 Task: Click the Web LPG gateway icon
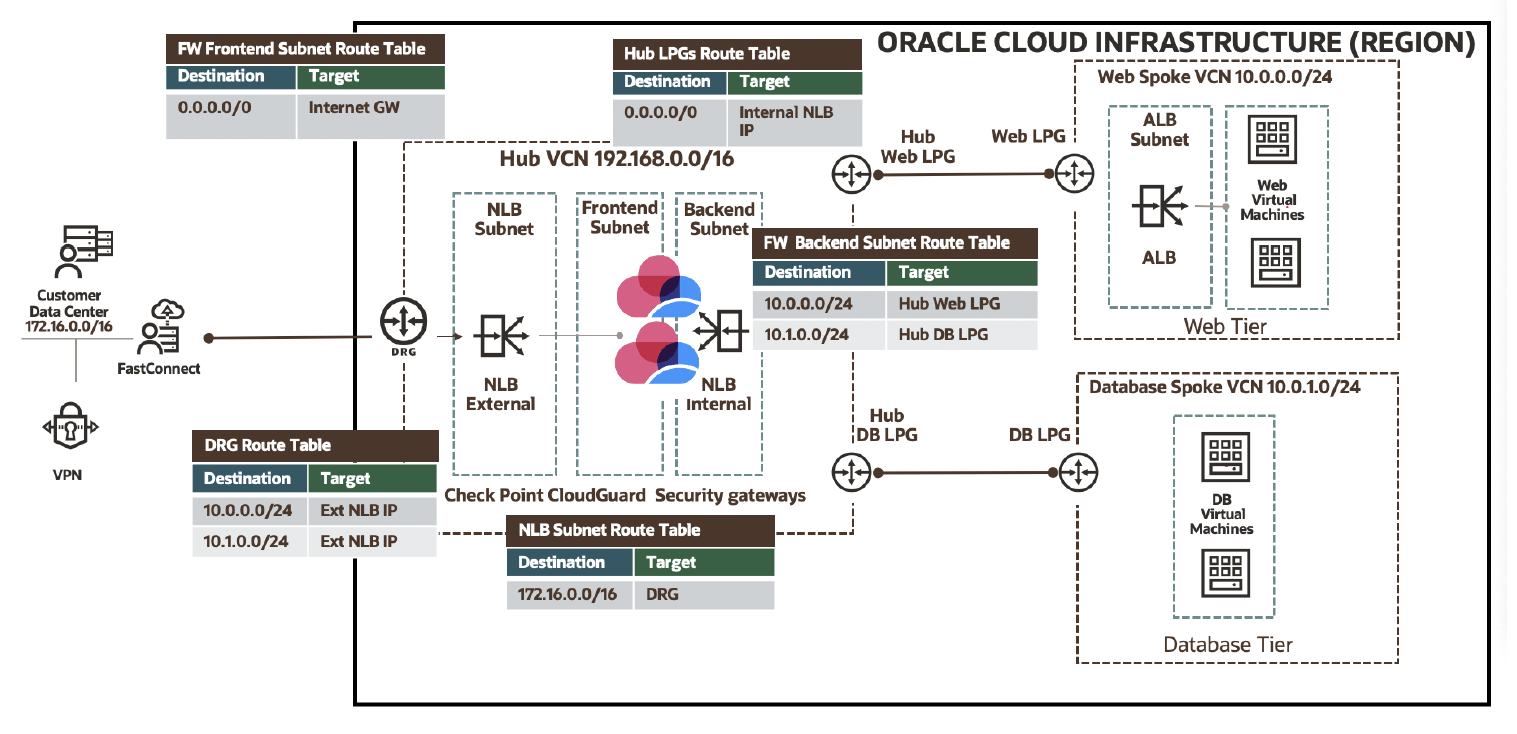[x=1075, y=173]
